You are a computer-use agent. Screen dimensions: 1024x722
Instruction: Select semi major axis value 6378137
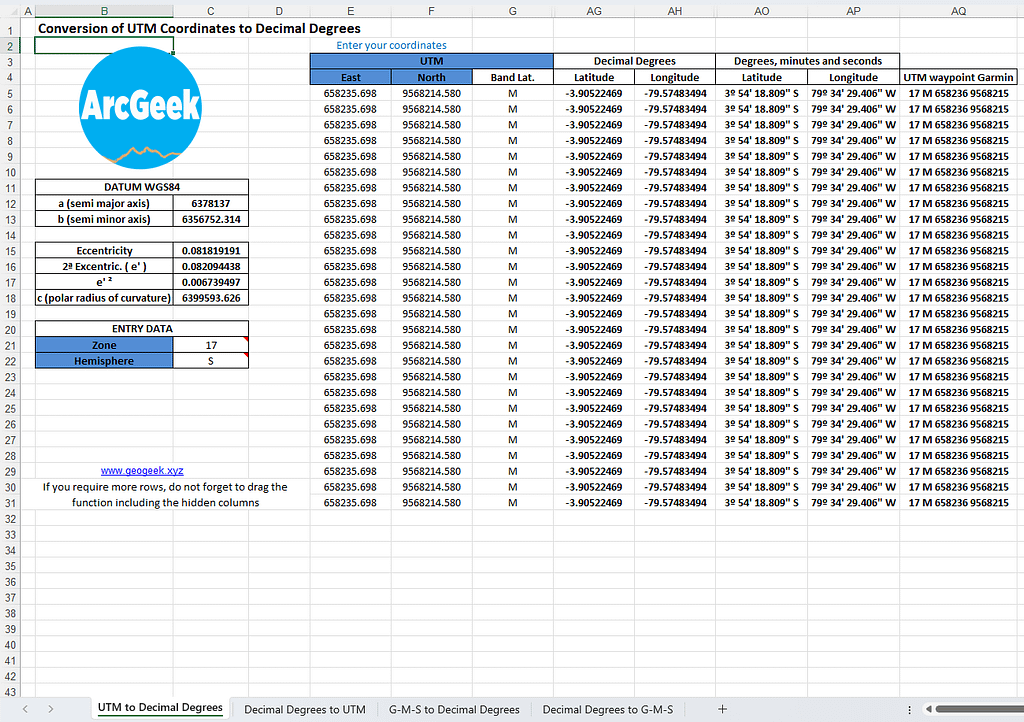(x=211, y=204)
